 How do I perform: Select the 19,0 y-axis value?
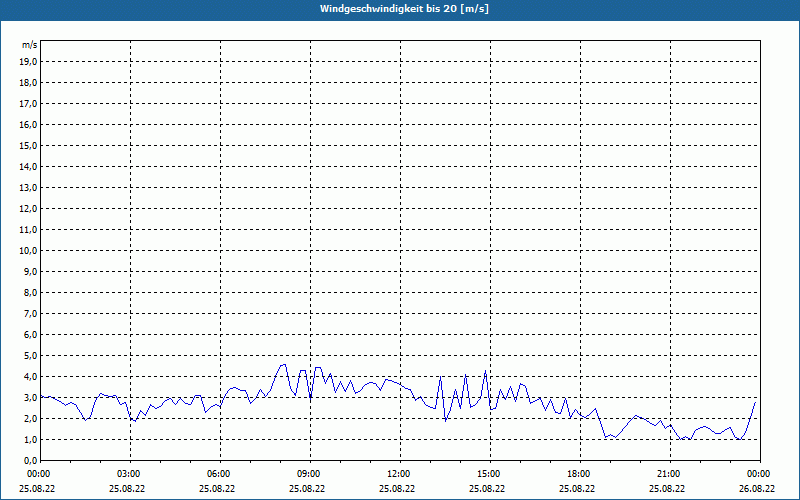(28, 62)
